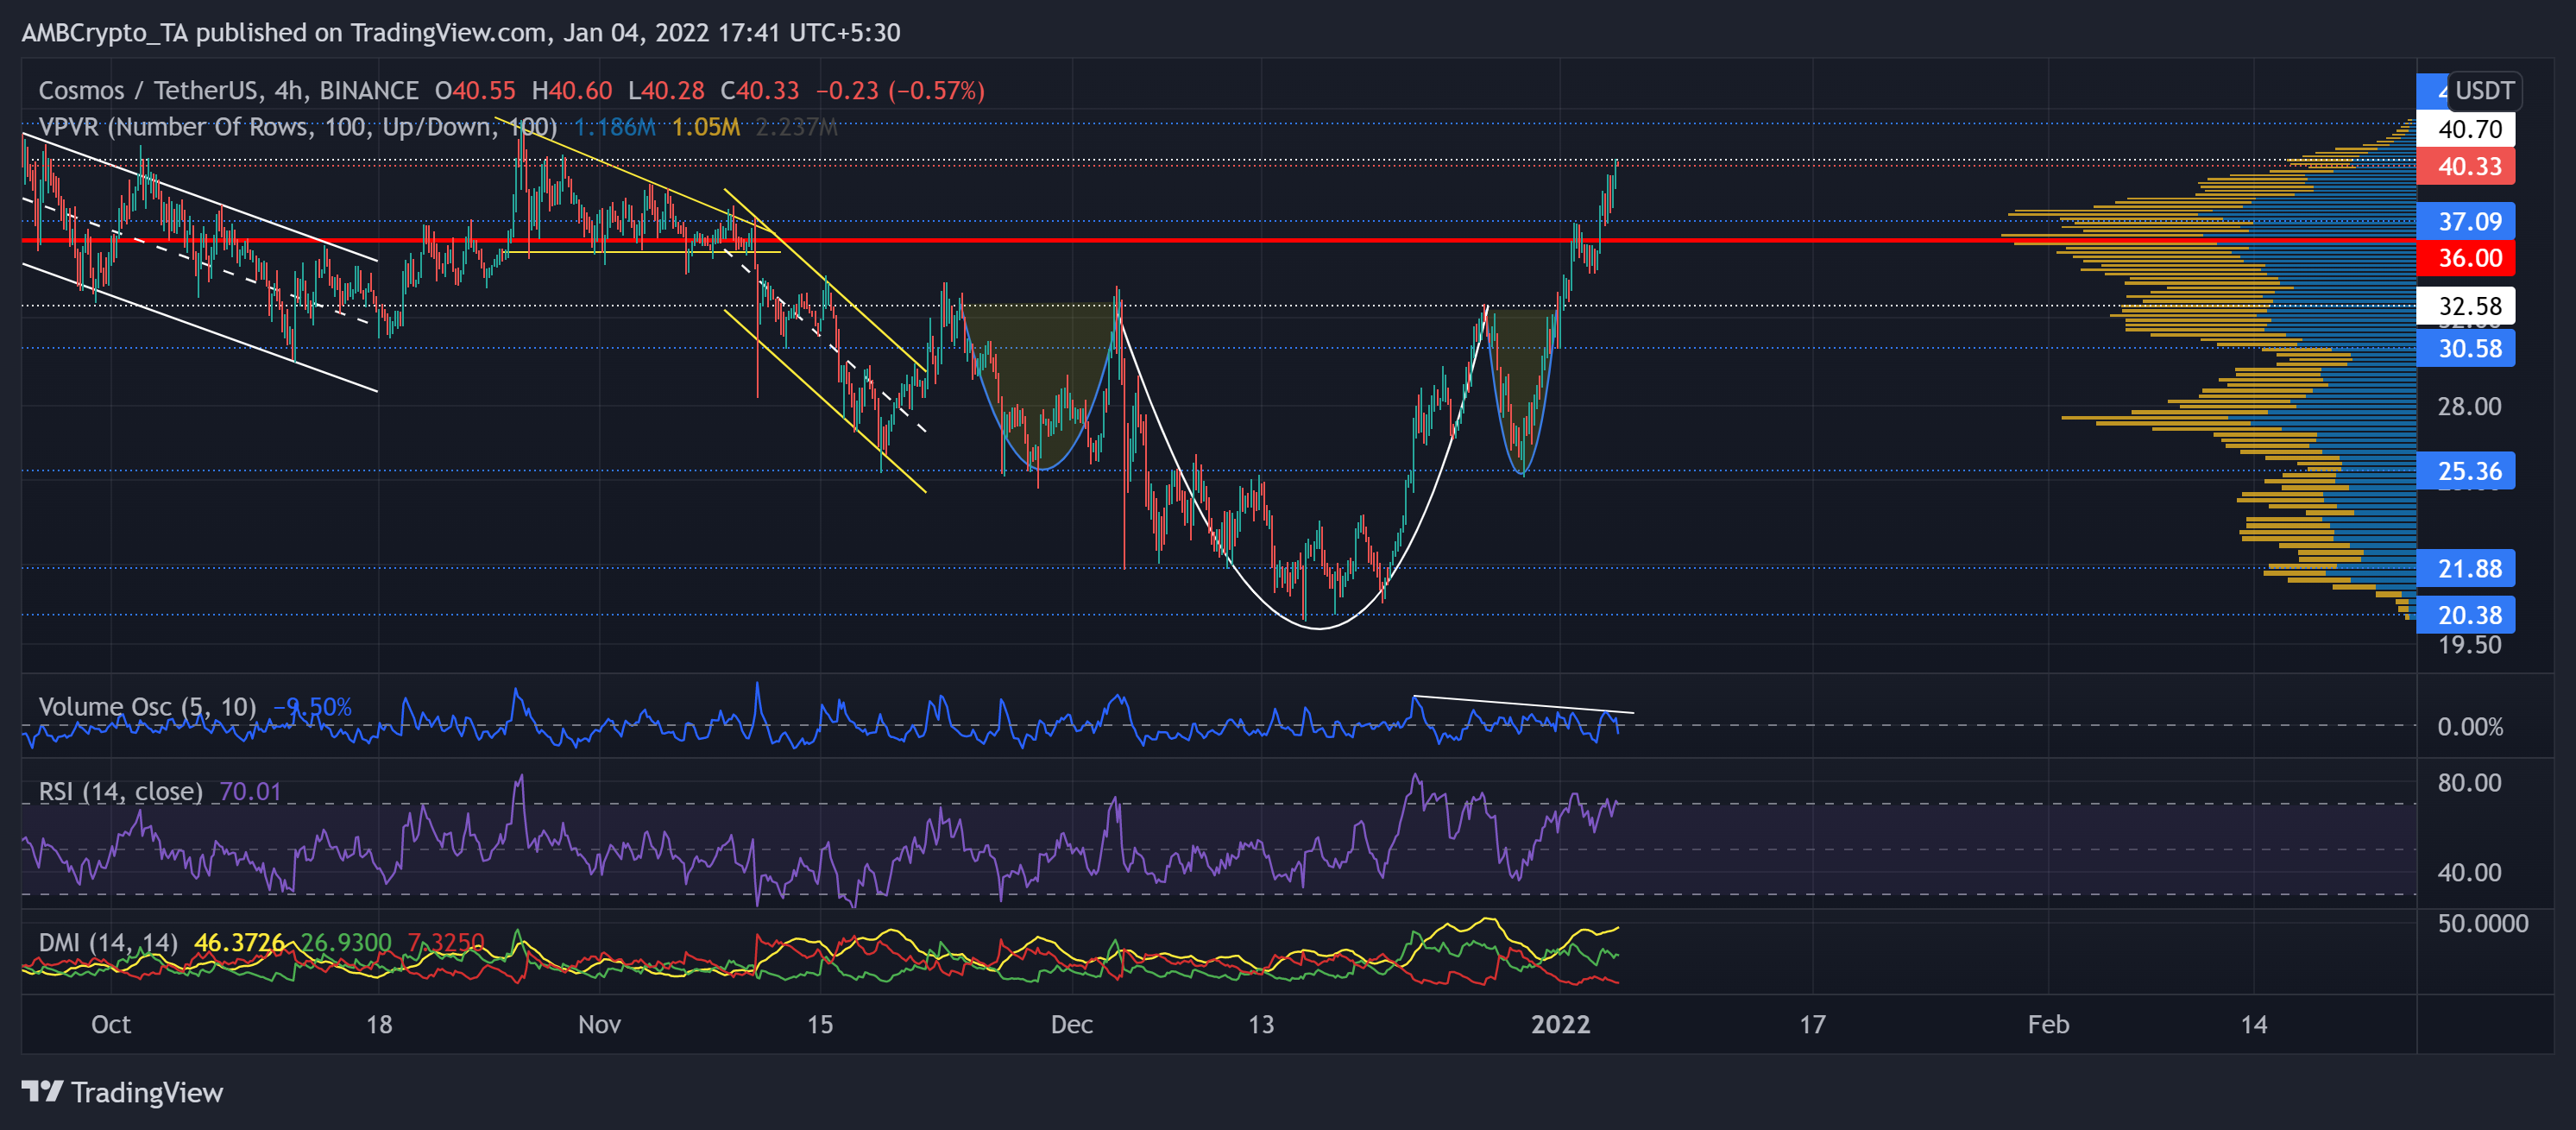Click the 32.58 white price label
The width and height of the screenshot is (2576, 1130).
(2467, 305)
